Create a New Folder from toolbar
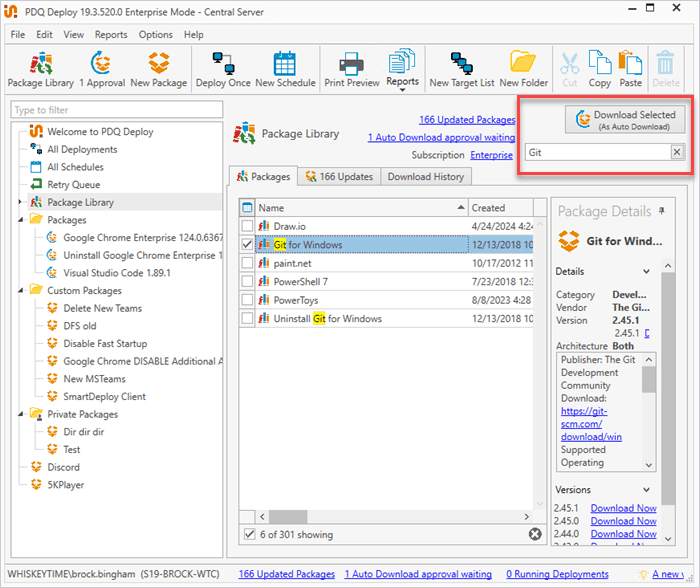Viewport: 700px width, 588px height. click(x=524, y=70)
